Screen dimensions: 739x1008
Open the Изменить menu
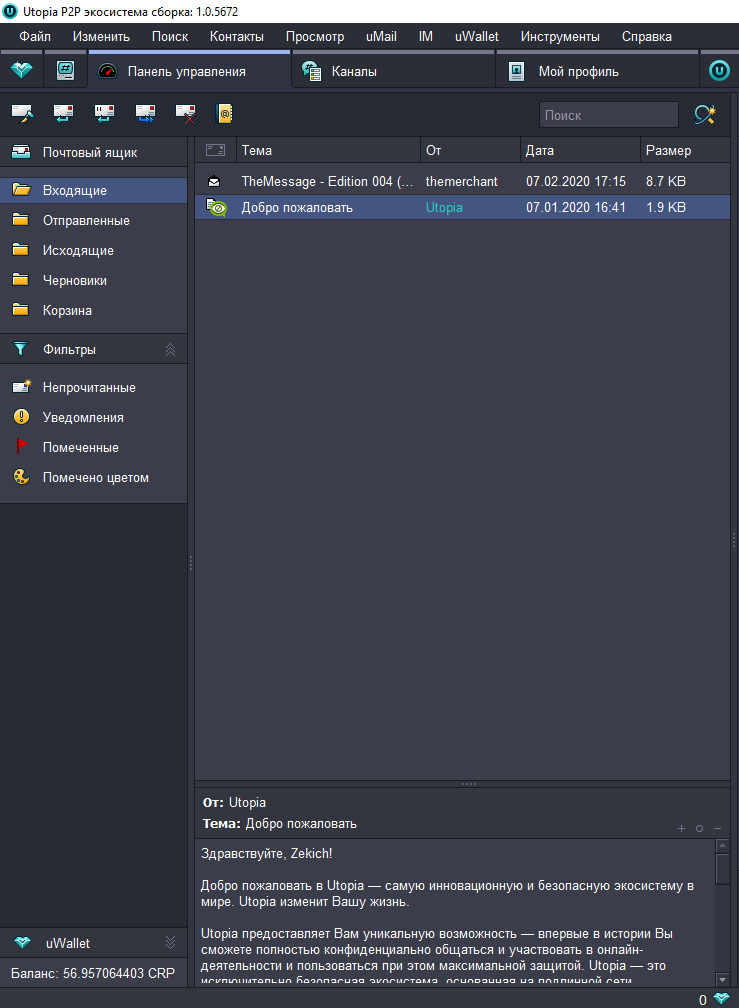101,37
